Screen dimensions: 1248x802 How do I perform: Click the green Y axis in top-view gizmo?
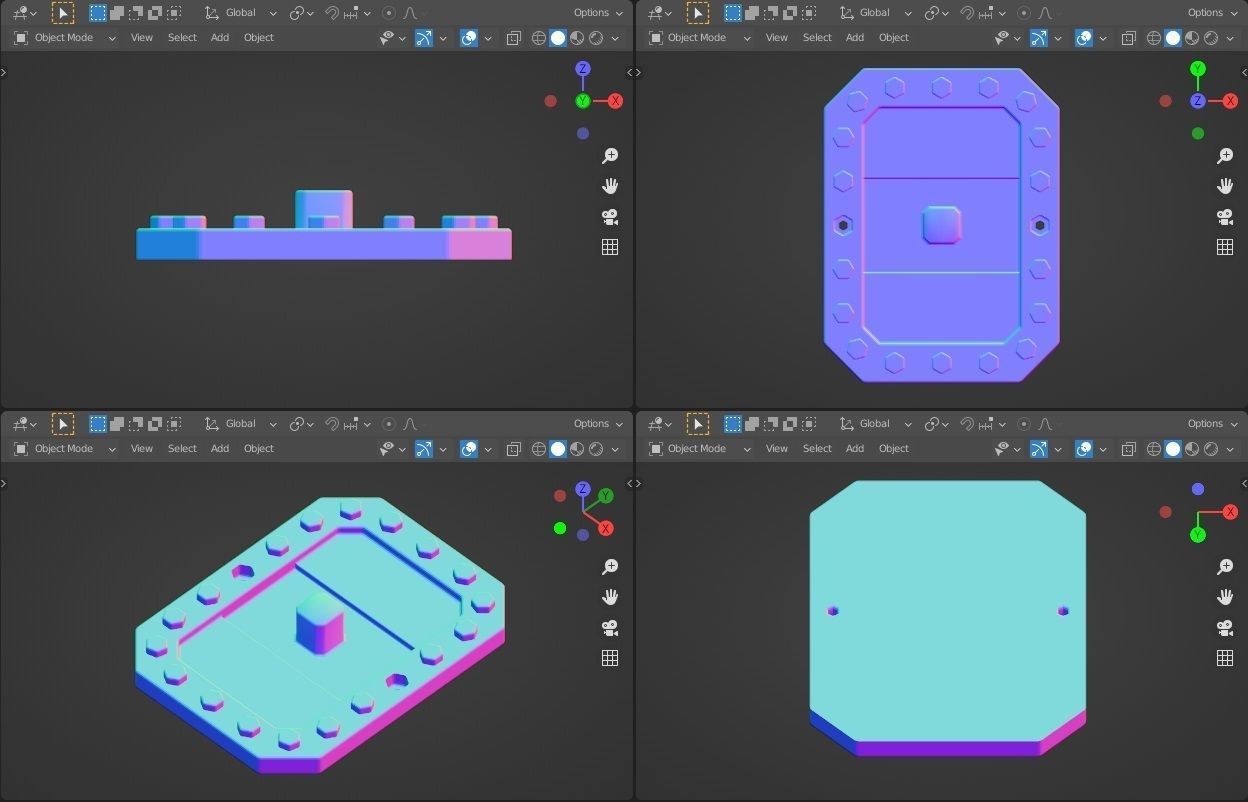(1198, 69)
